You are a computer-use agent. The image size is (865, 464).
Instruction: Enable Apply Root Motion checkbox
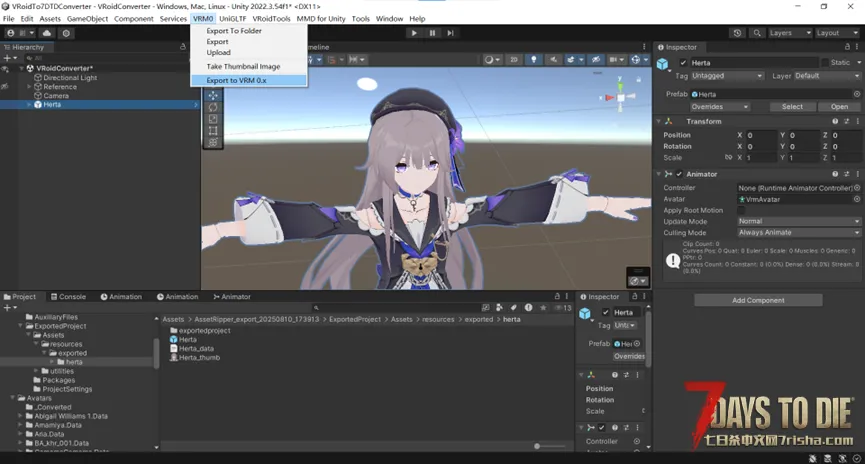(x=741, y=210)
